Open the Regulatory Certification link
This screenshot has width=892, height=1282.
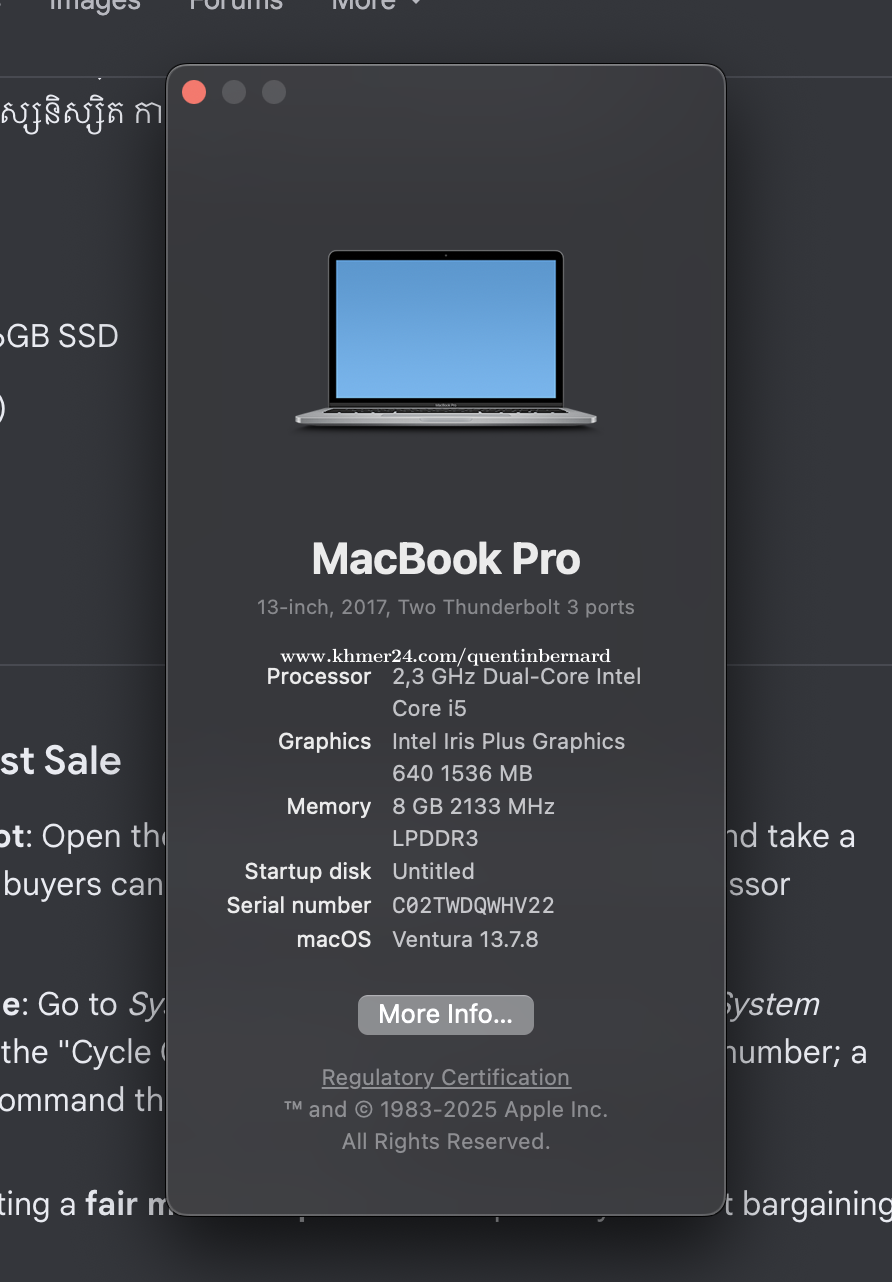[x=446, y=1077]
